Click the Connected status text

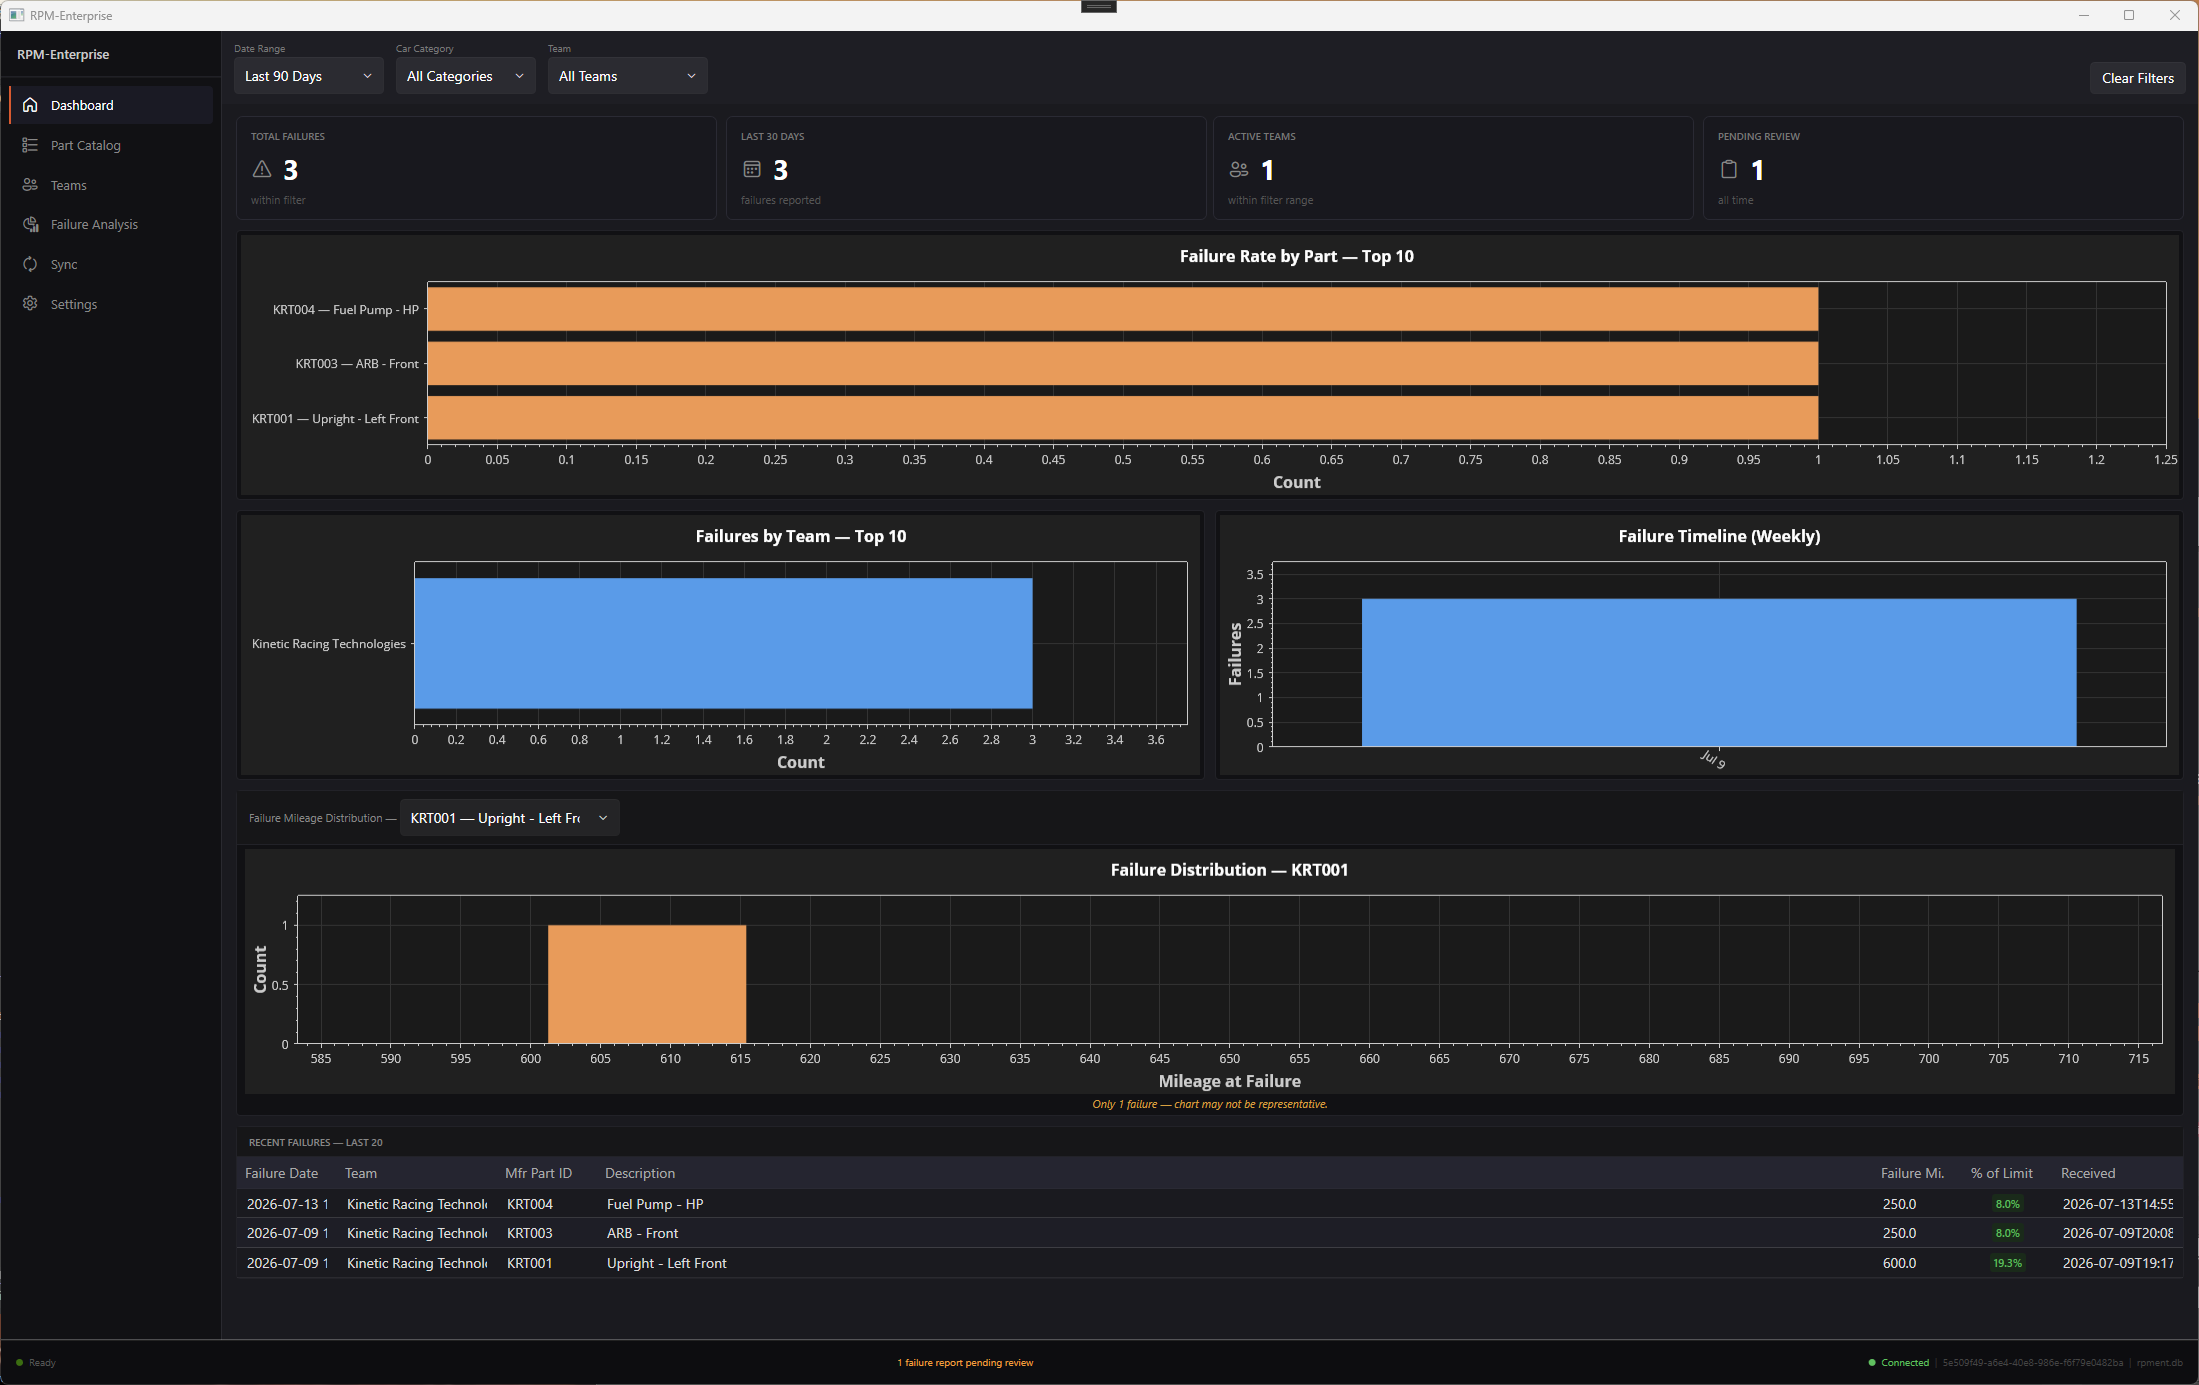tap(1905, 1362)
